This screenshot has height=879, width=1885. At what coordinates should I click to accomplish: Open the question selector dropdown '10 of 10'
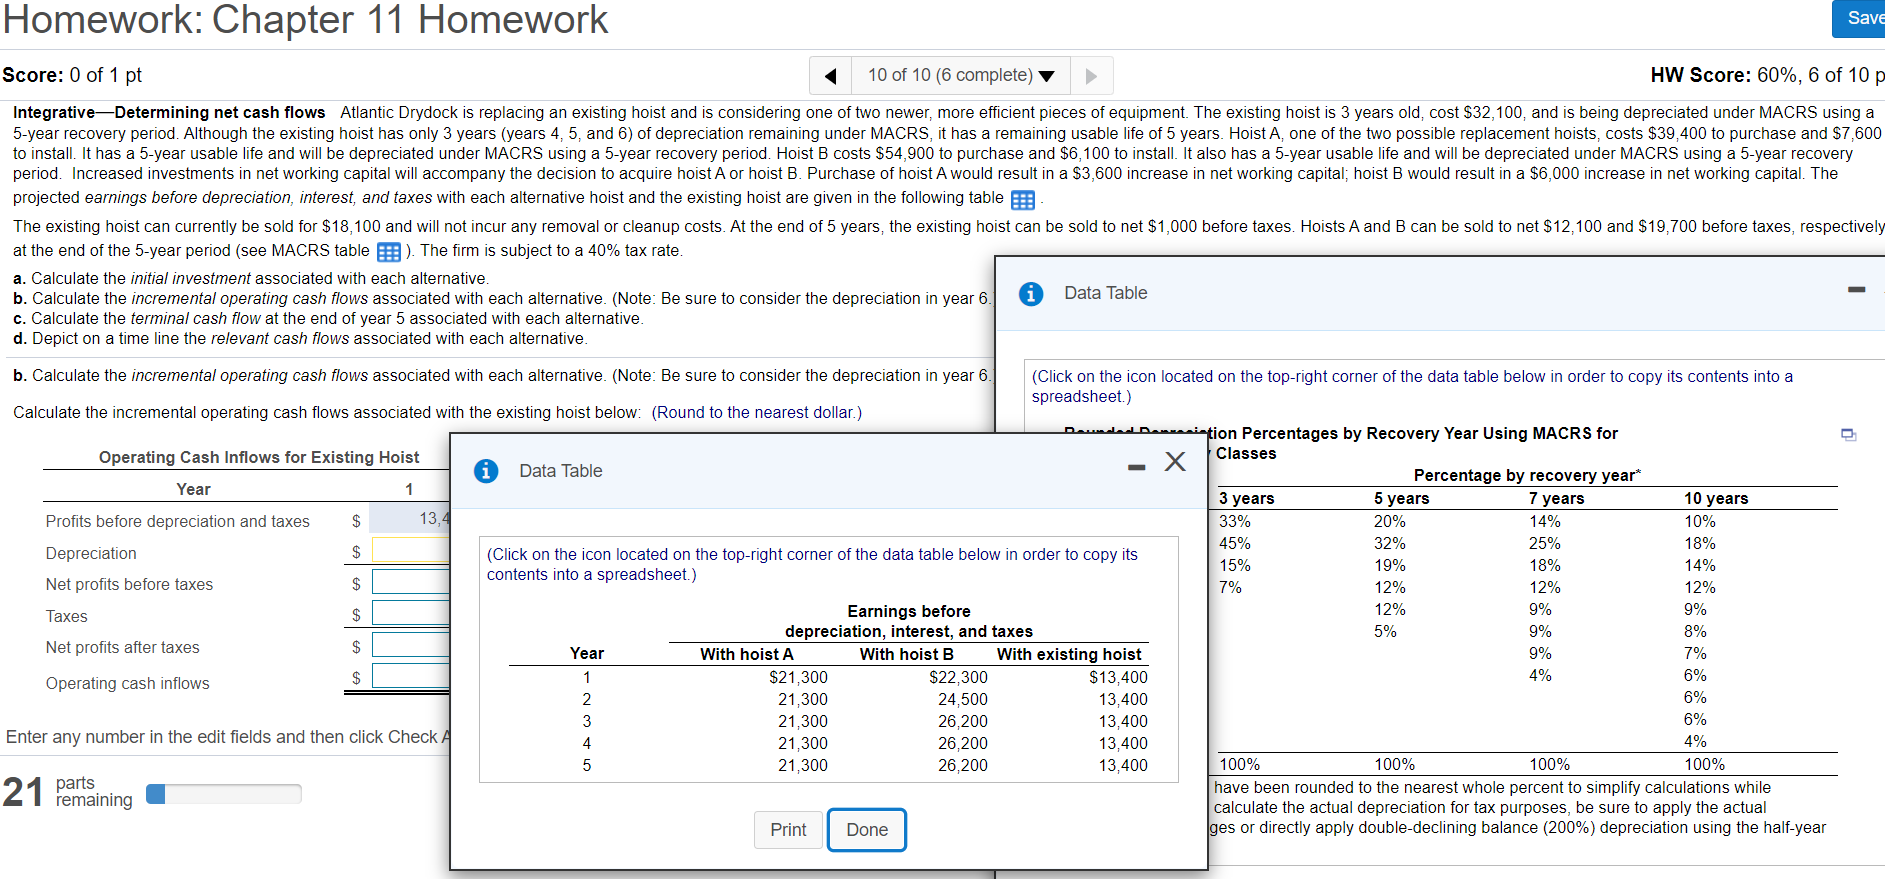click(x=960, y=76)
